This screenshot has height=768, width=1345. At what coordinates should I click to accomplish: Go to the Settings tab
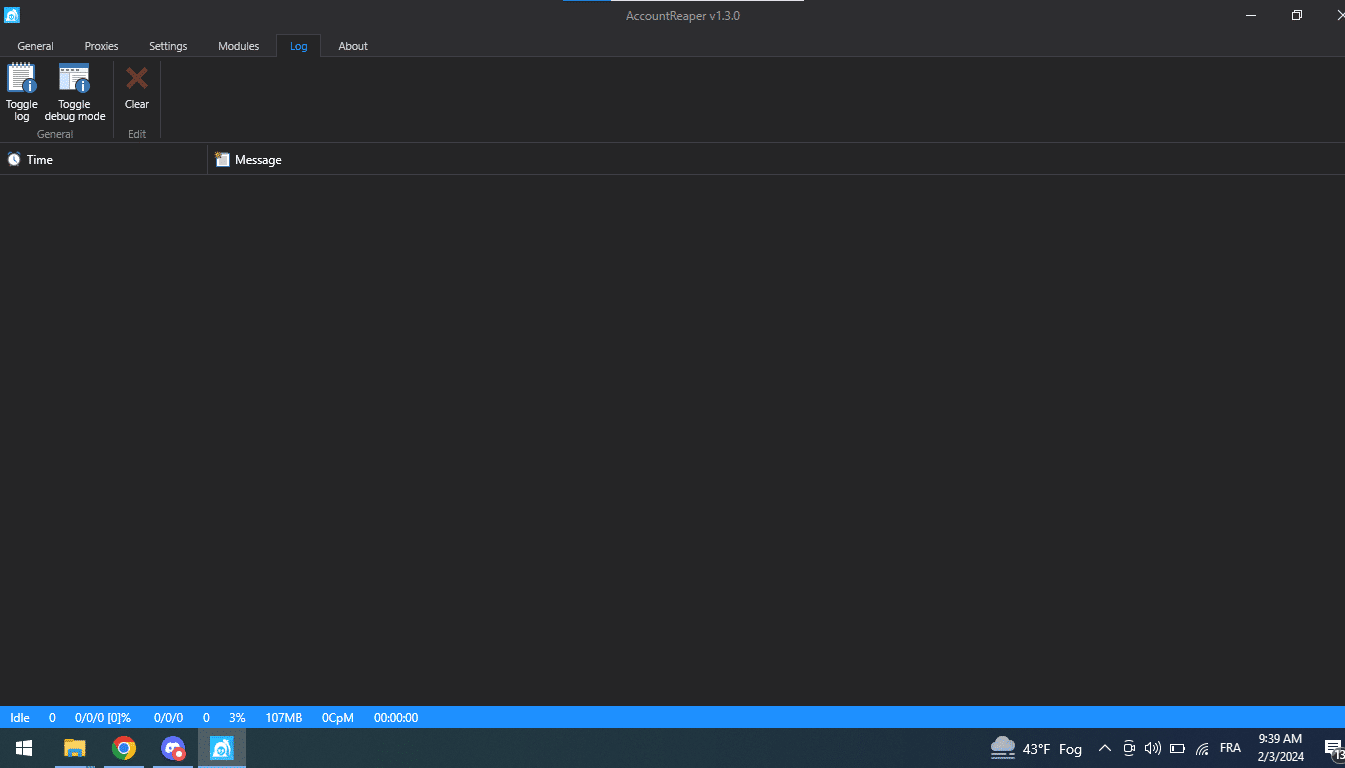pos(168,46)
